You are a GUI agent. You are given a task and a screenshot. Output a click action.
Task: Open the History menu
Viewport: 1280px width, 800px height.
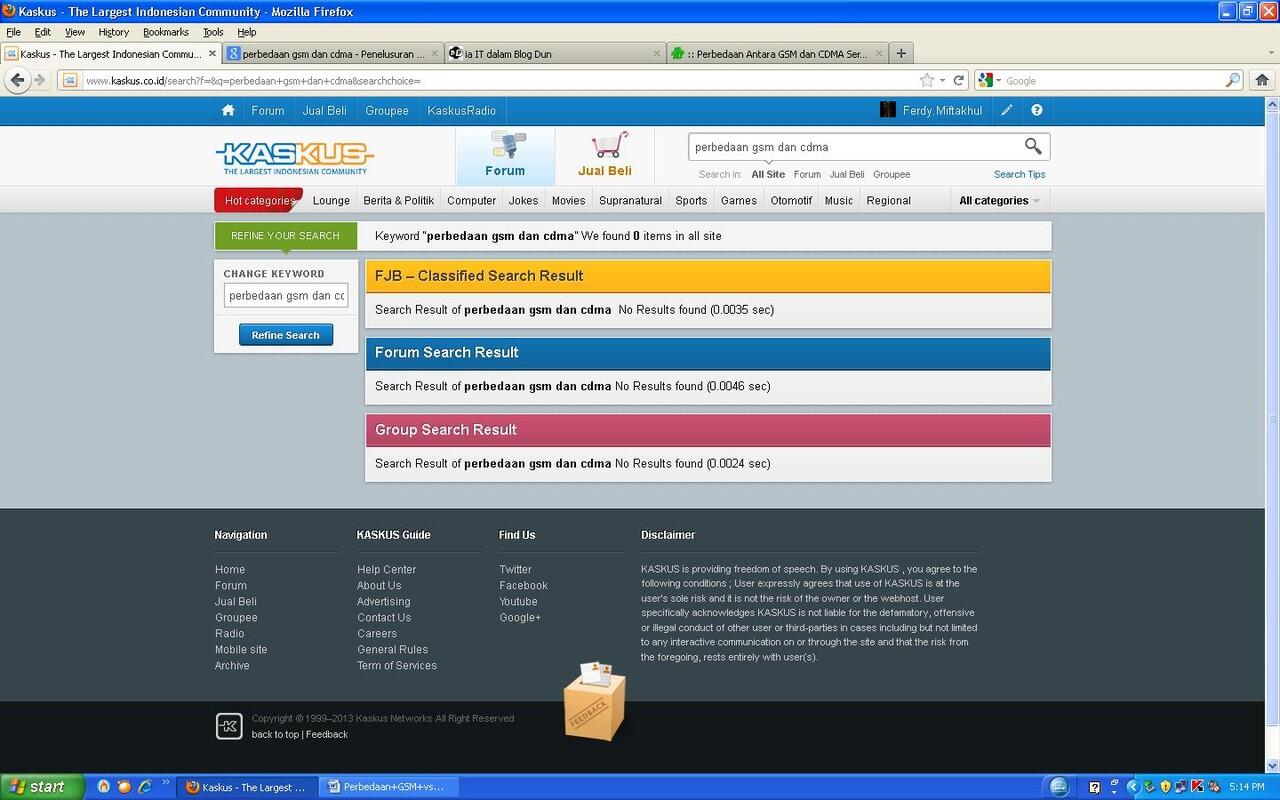click(114, 32)
